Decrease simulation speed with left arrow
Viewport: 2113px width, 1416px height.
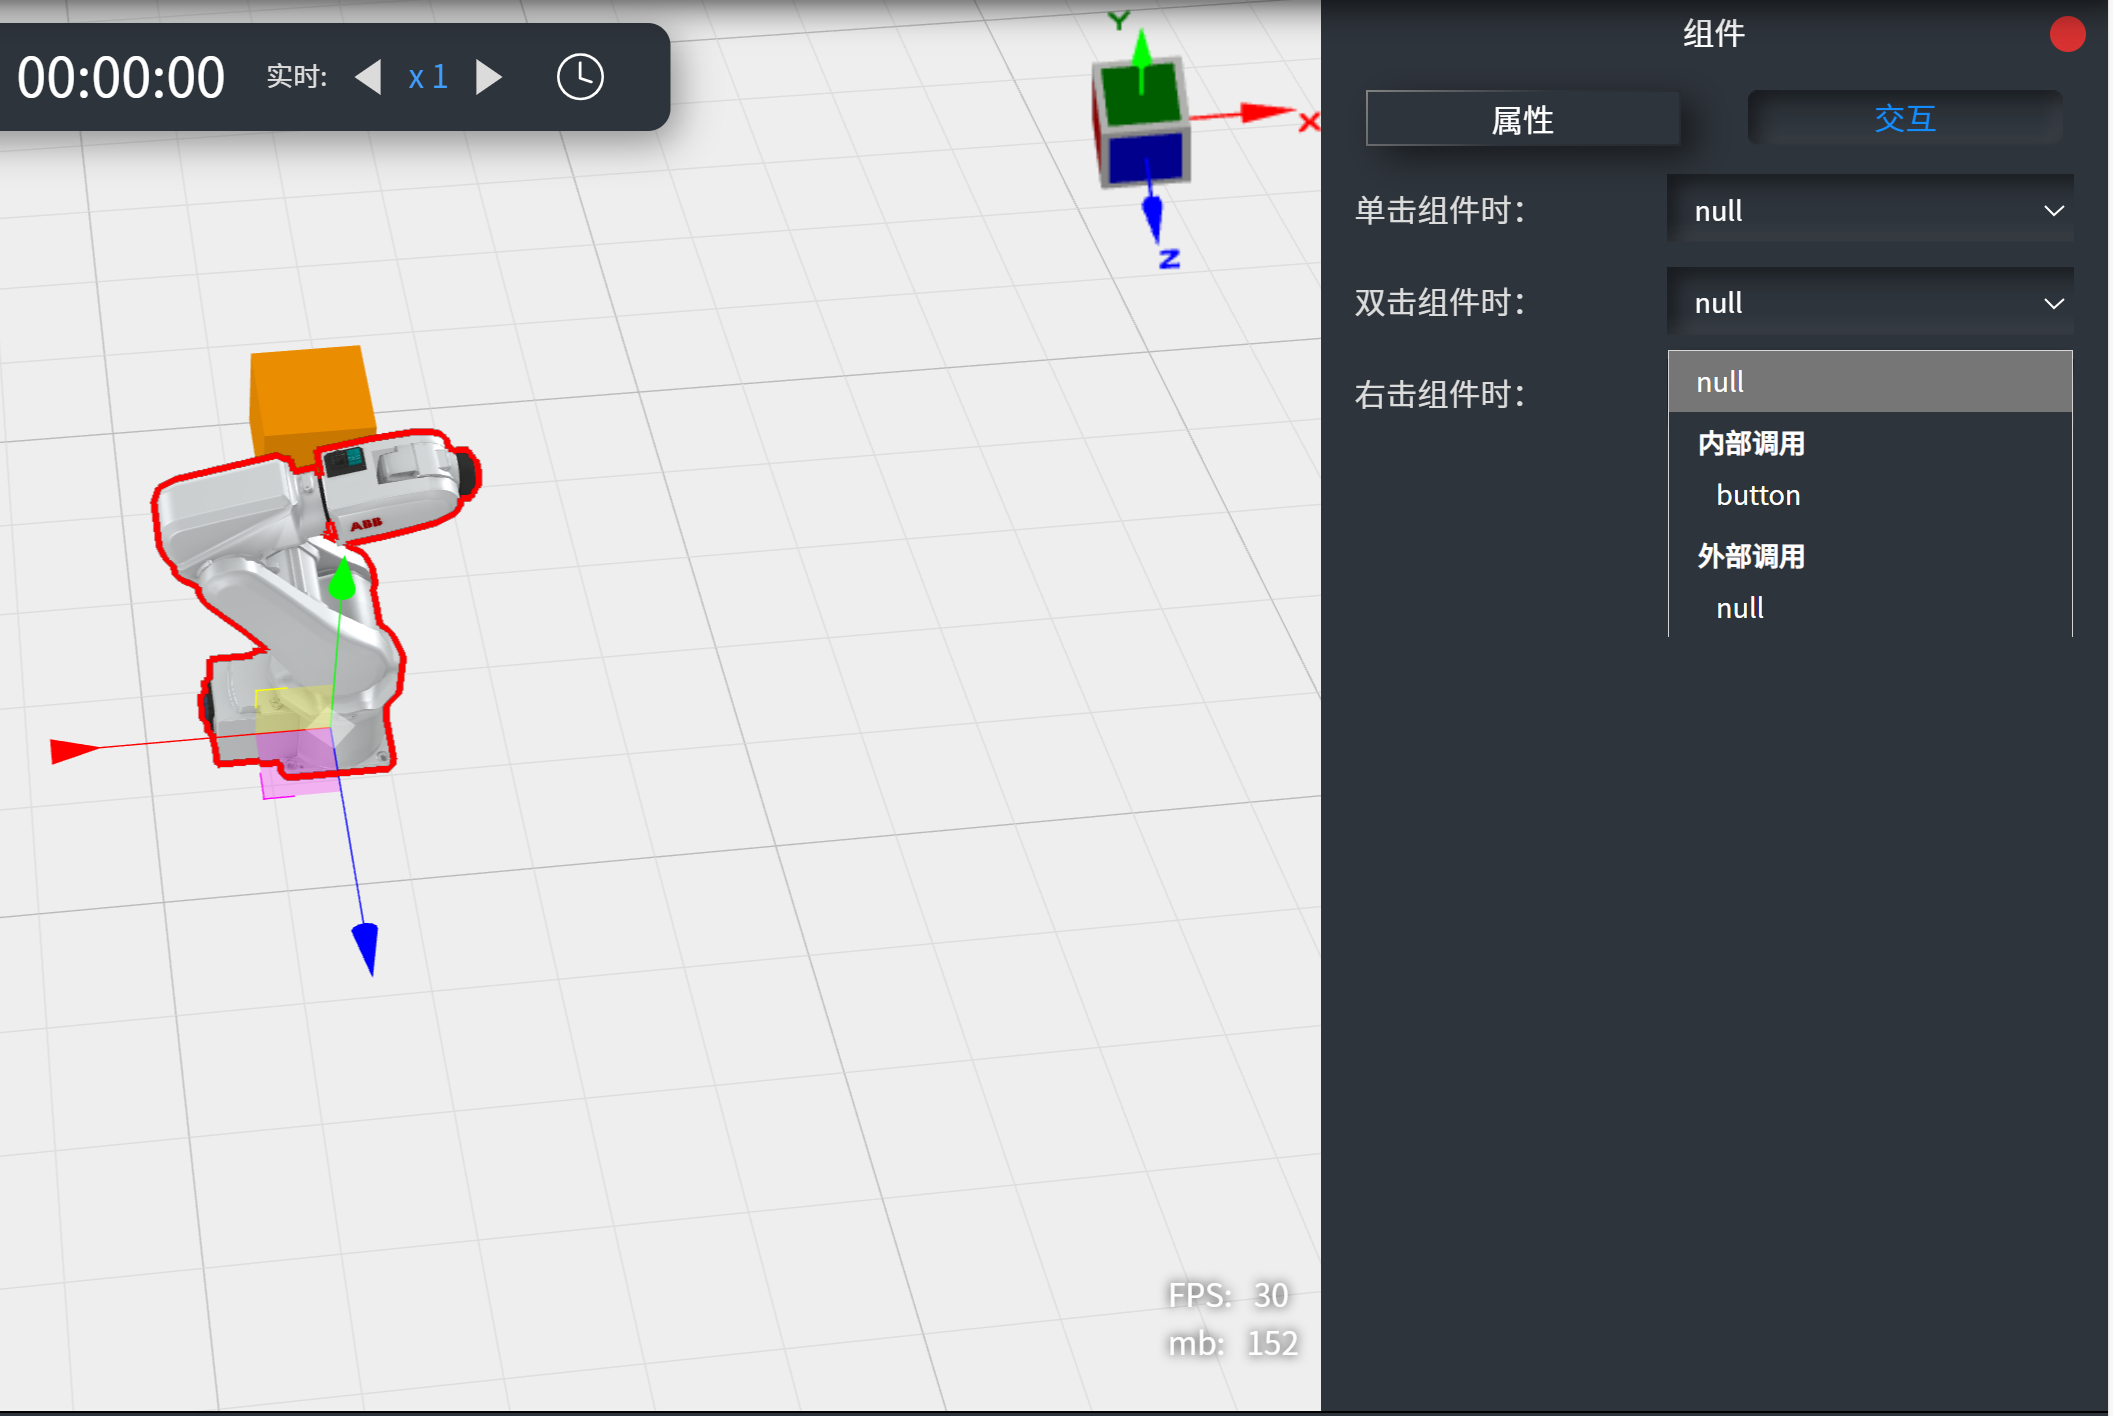tap(369, 77)
